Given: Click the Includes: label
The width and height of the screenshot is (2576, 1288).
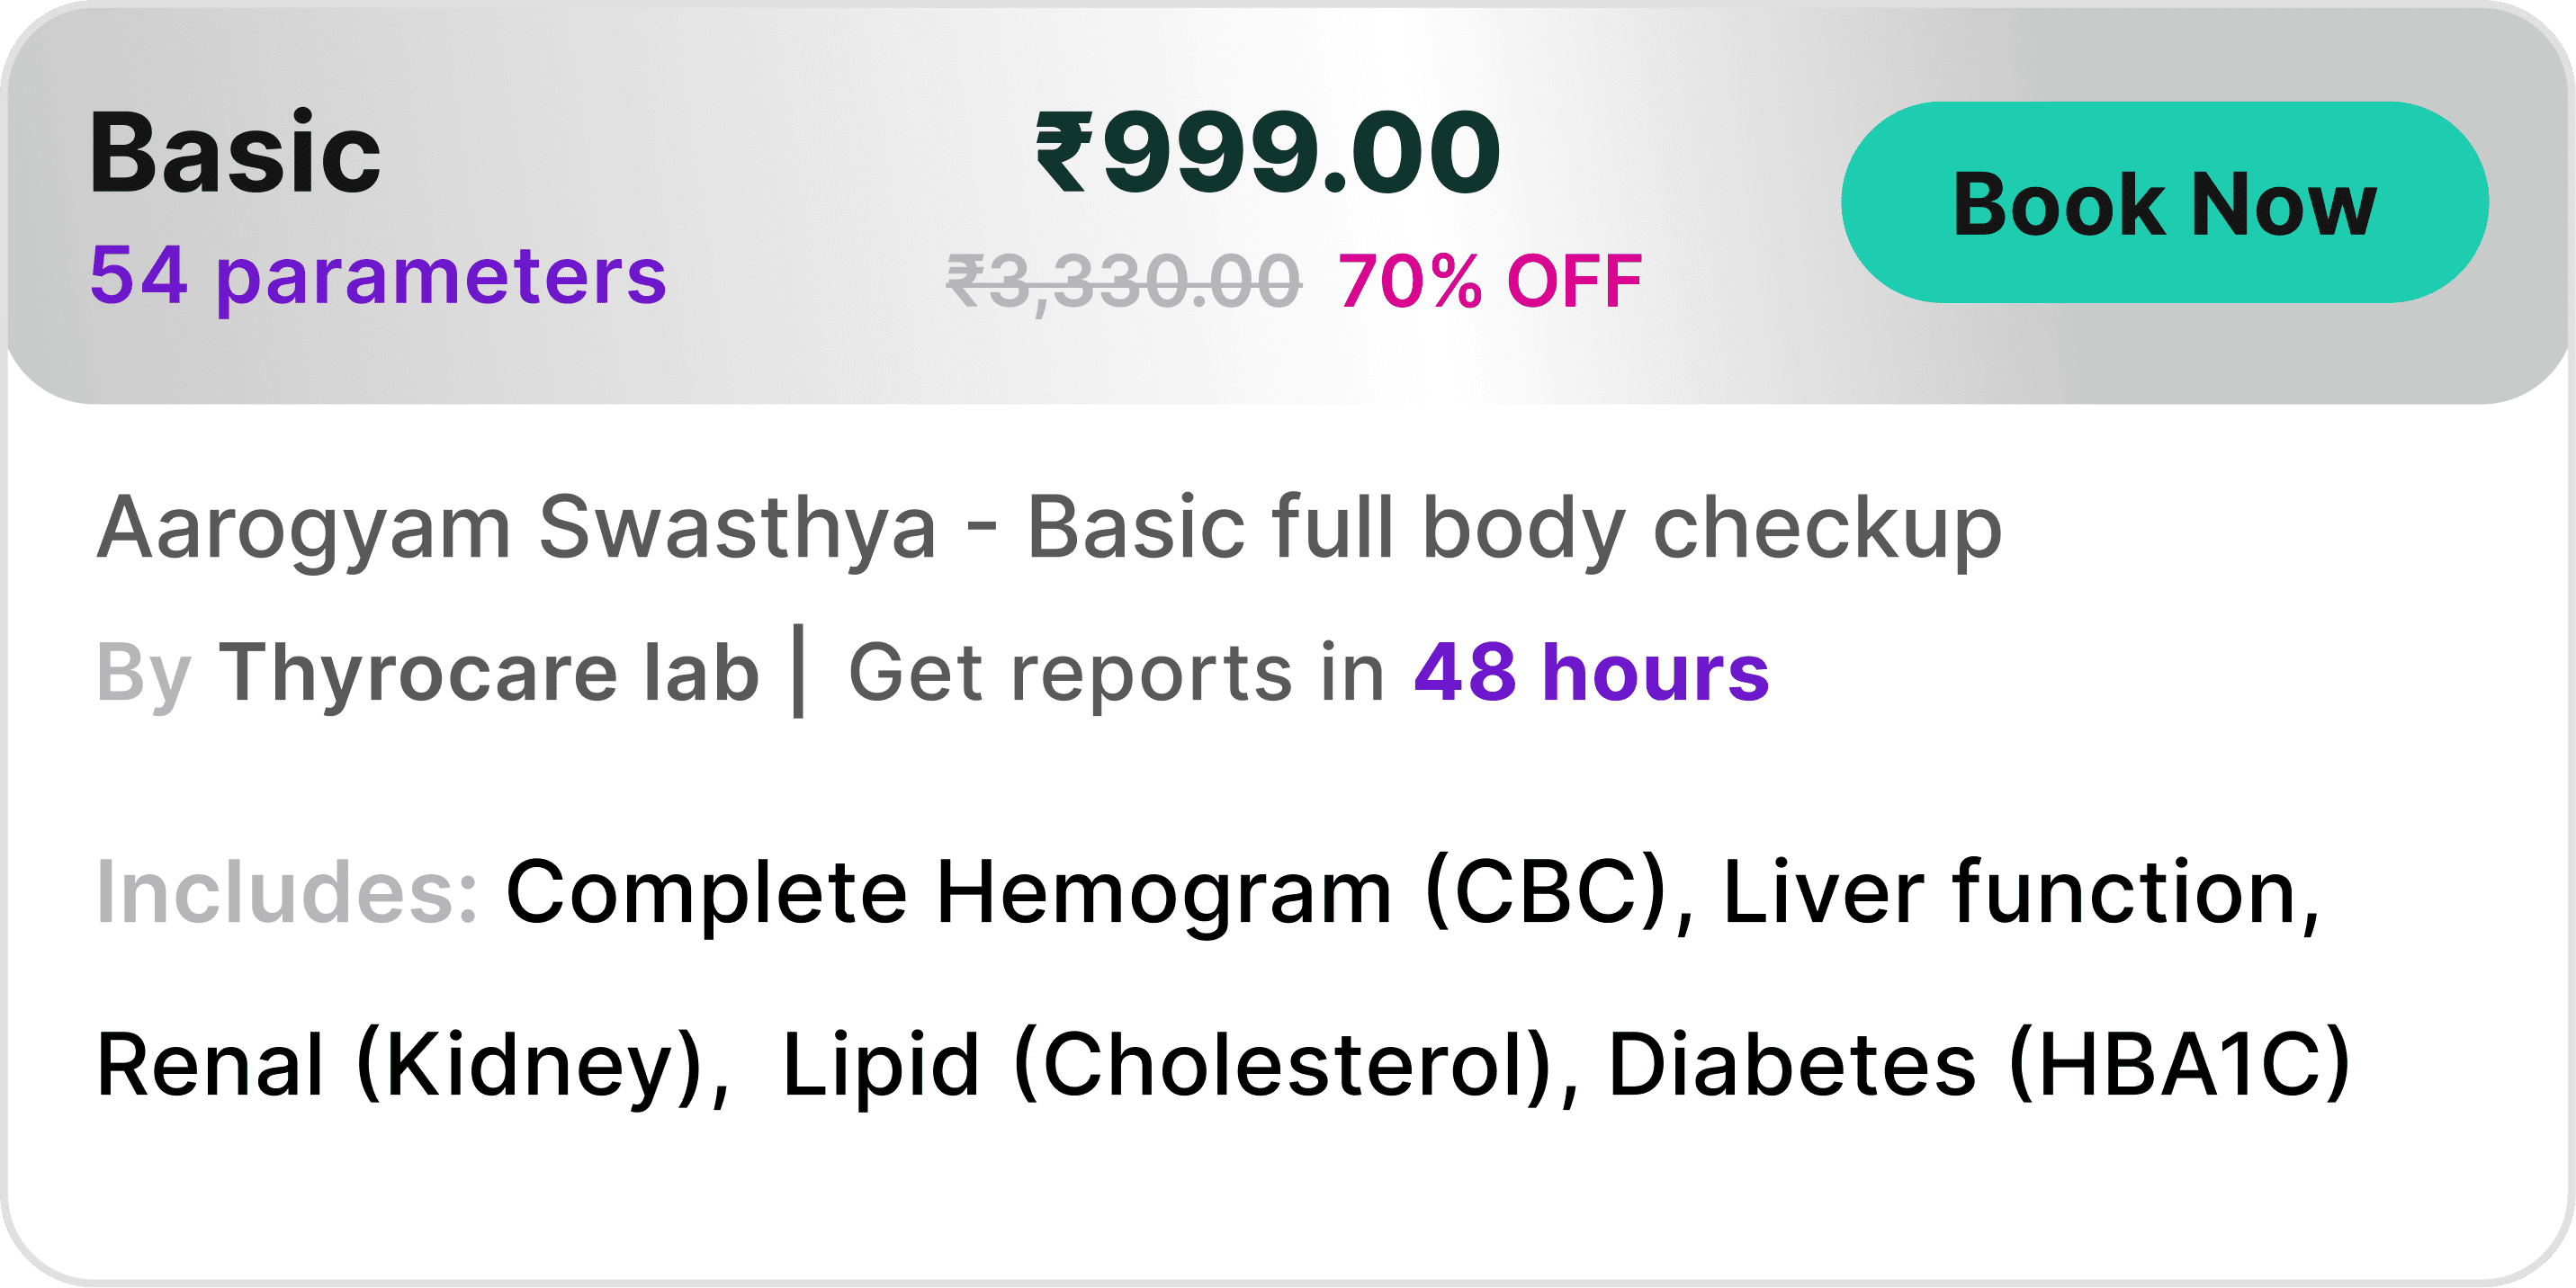Looking at the screenshot, I should tap(287, 892).
